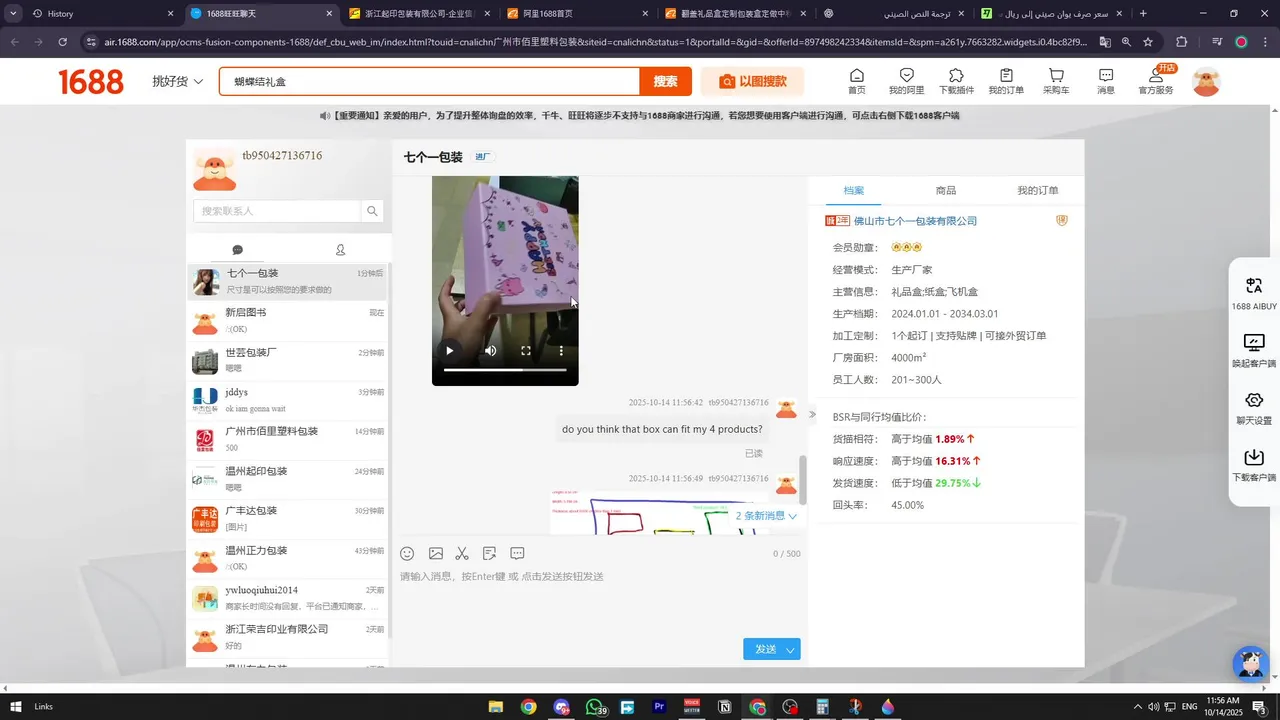Open 佛山市七个一包装有限公司 company link

coord(914,221)
